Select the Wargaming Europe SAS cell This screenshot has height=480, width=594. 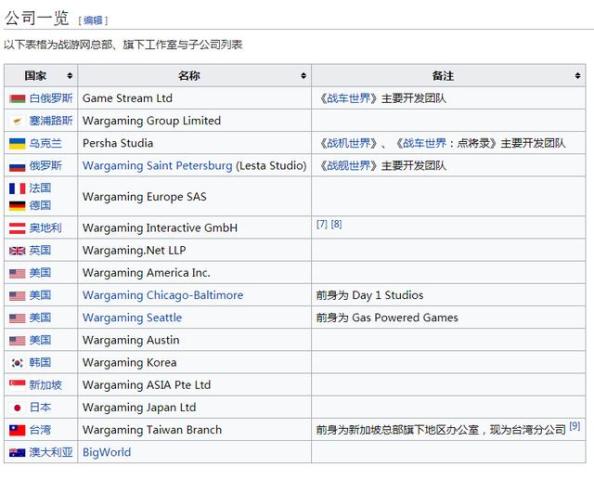[x=194, y=197]
